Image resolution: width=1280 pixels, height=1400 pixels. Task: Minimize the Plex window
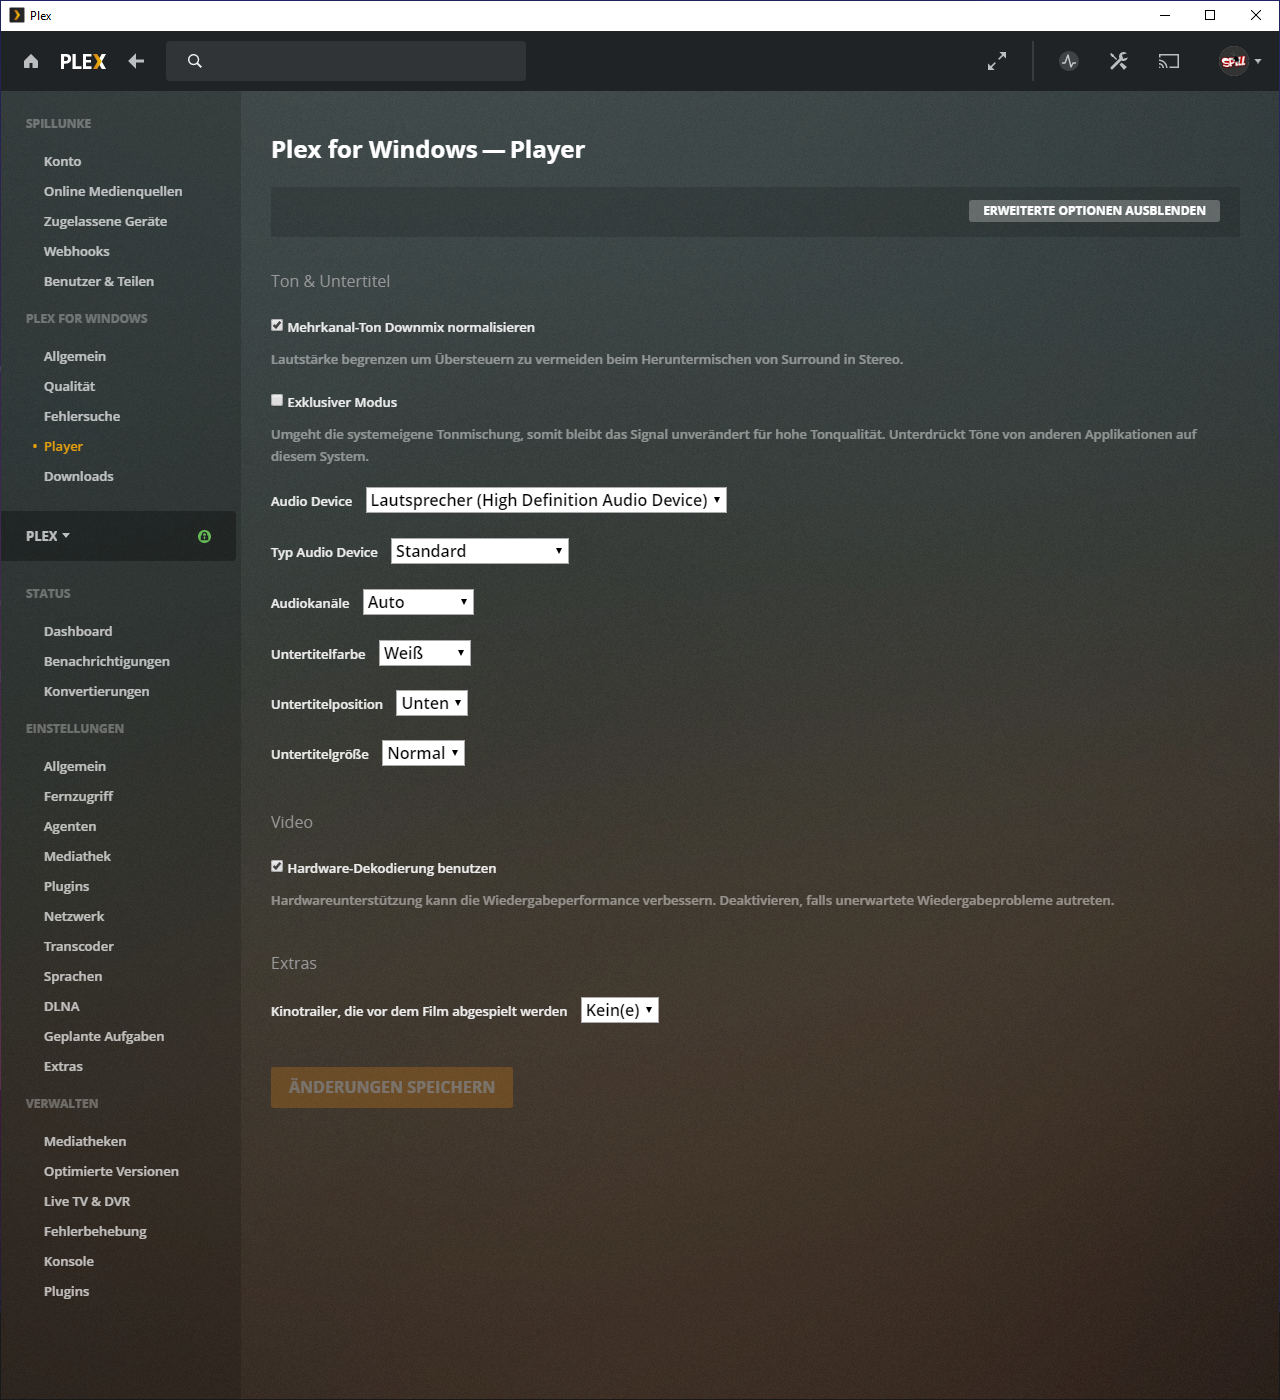click(1165, 15)
